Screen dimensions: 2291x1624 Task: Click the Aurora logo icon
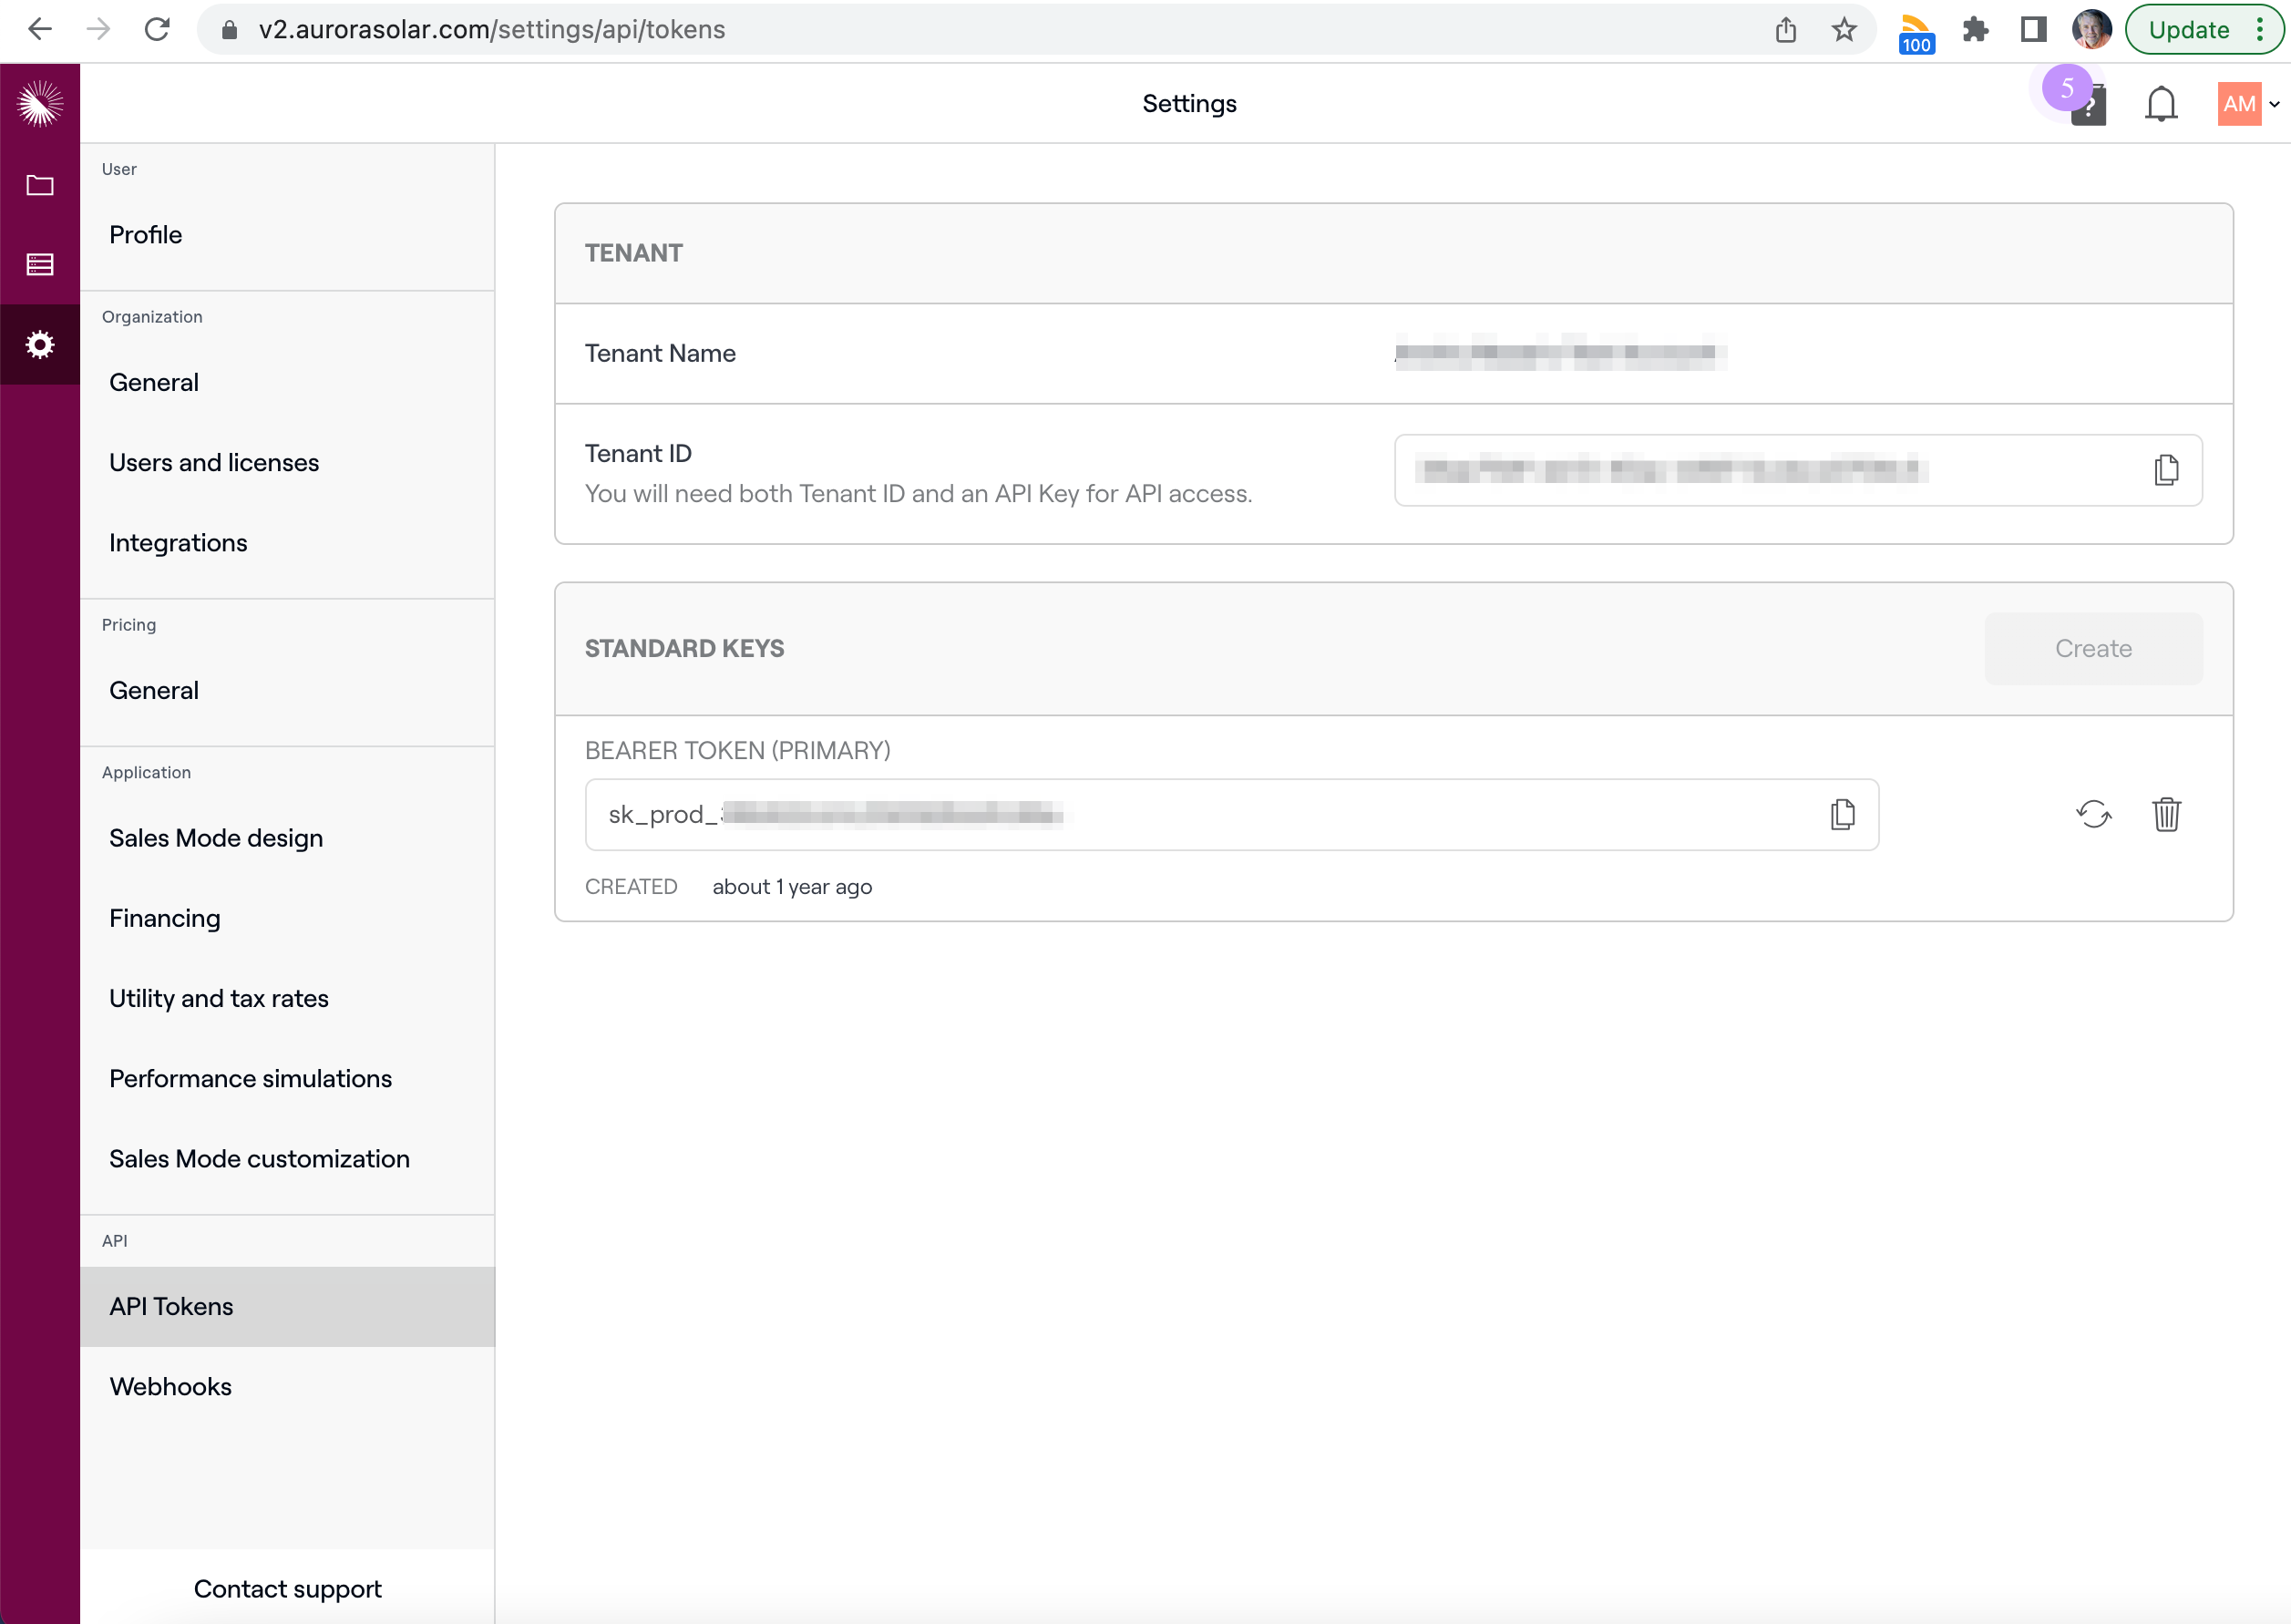click(40, 104)
